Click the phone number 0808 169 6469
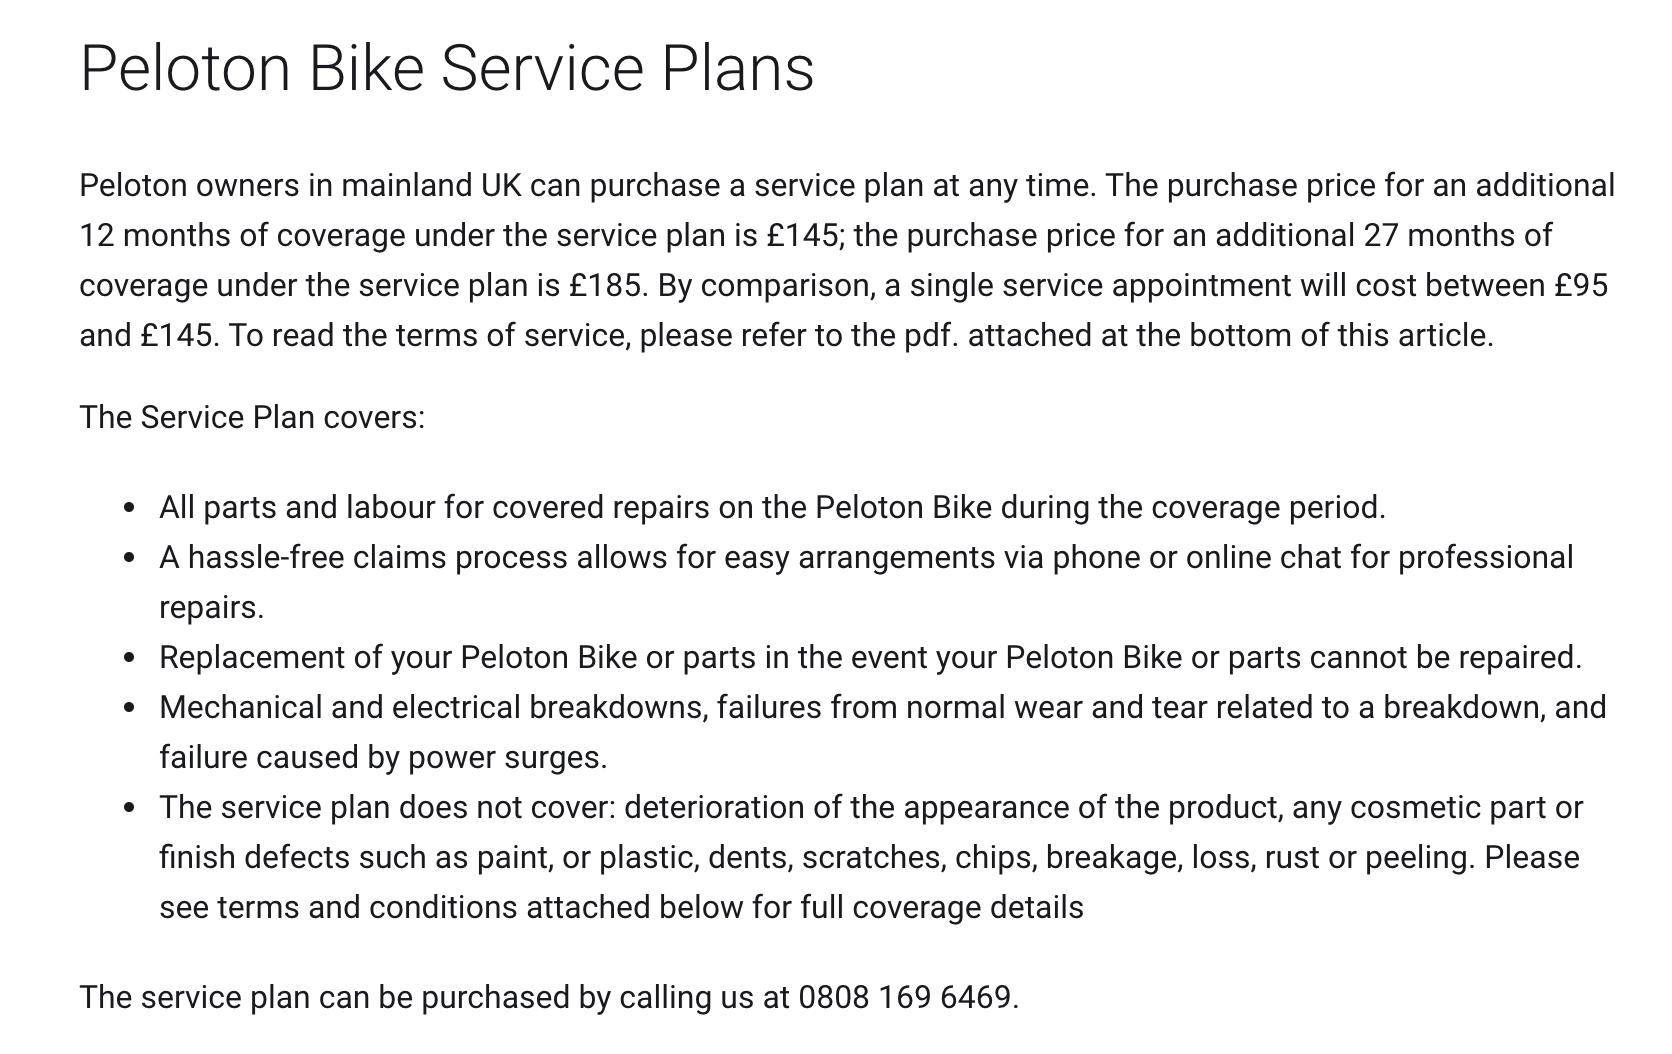The image size is (1672, 1054). [903, 997]
